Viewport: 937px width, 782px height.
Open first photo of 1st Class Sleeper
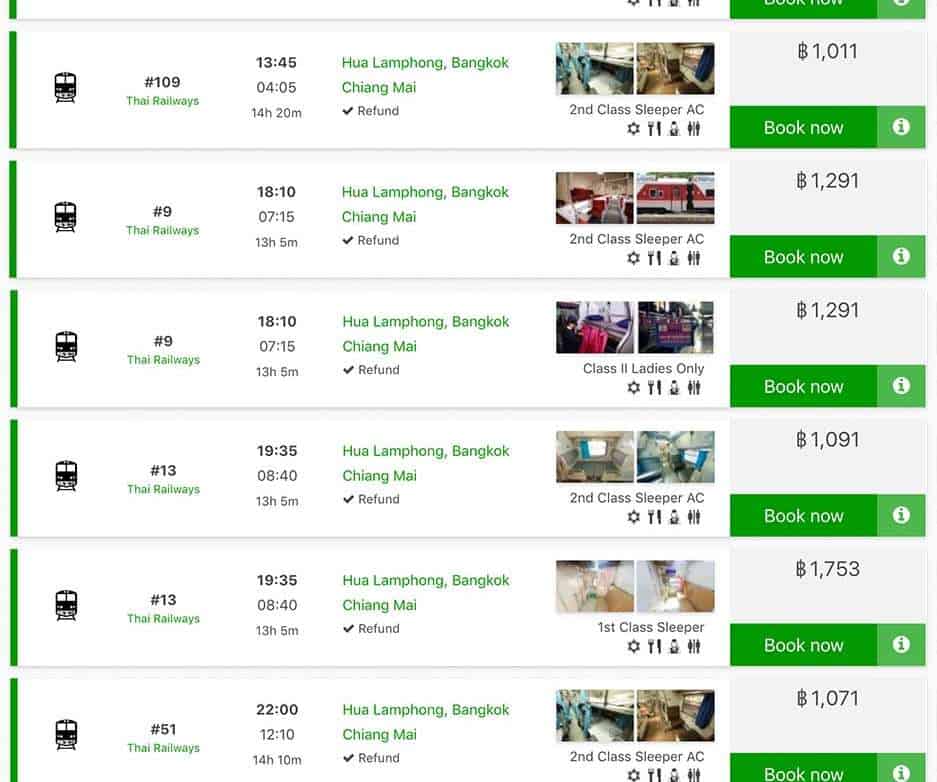[x=595, y=586]
